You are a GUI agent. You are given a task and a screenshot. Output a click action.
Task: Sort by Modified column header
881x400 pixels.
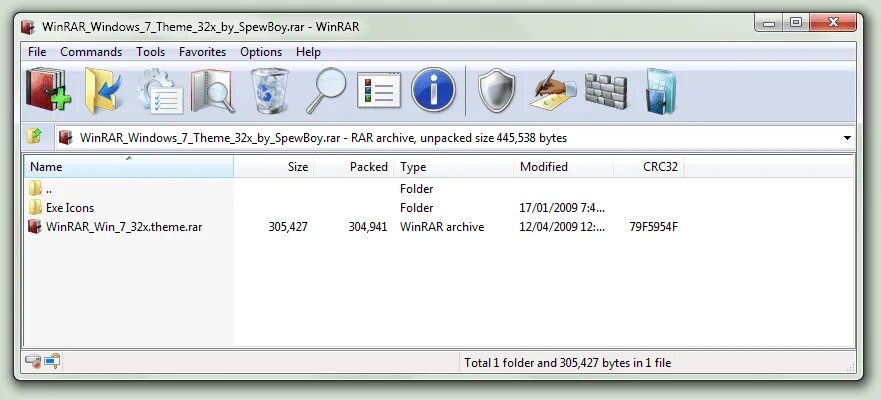[563, 166]
